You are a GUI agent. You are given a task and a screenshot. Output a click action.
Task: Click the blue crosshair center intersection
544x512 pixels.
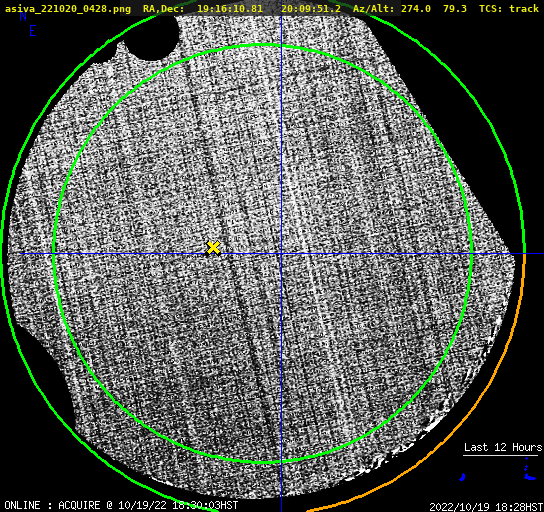pos(281,254)
